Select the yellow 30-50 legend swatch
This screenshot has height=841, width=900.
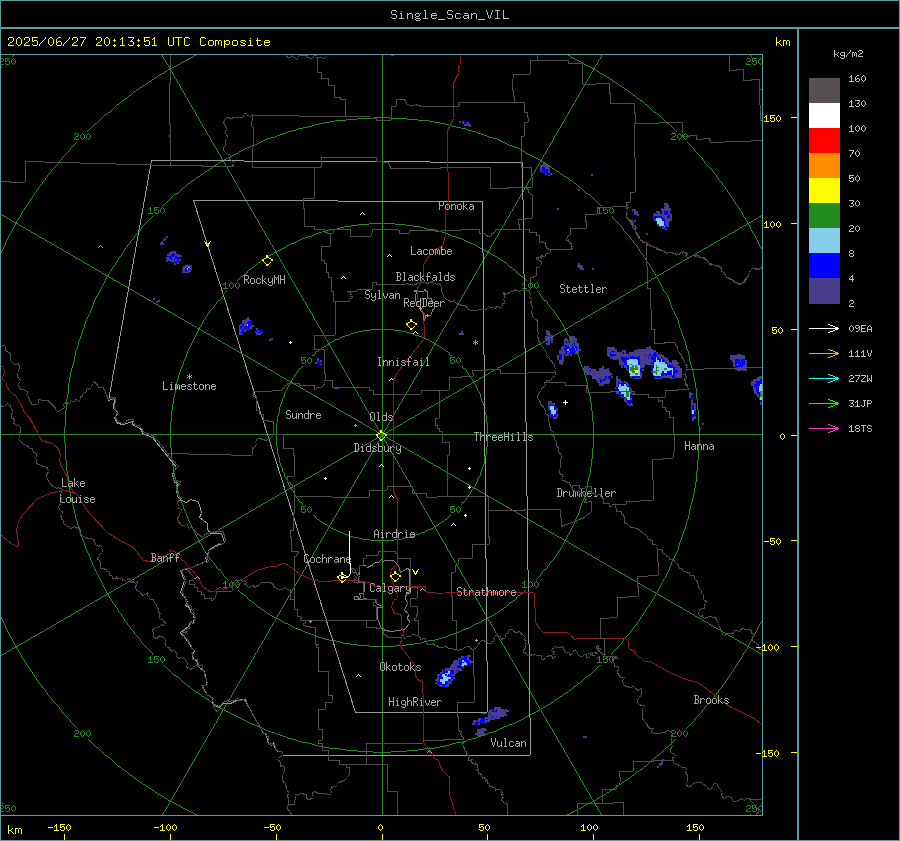pos(824,191)
